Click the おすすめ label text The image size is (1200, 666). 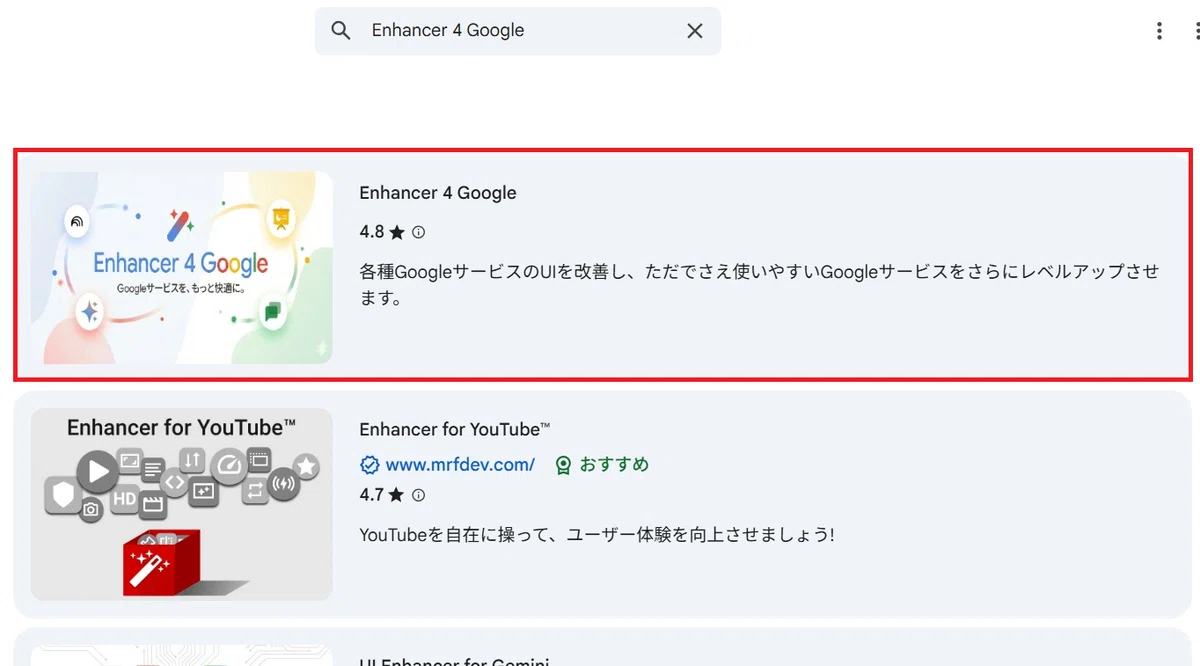[615, 464]
